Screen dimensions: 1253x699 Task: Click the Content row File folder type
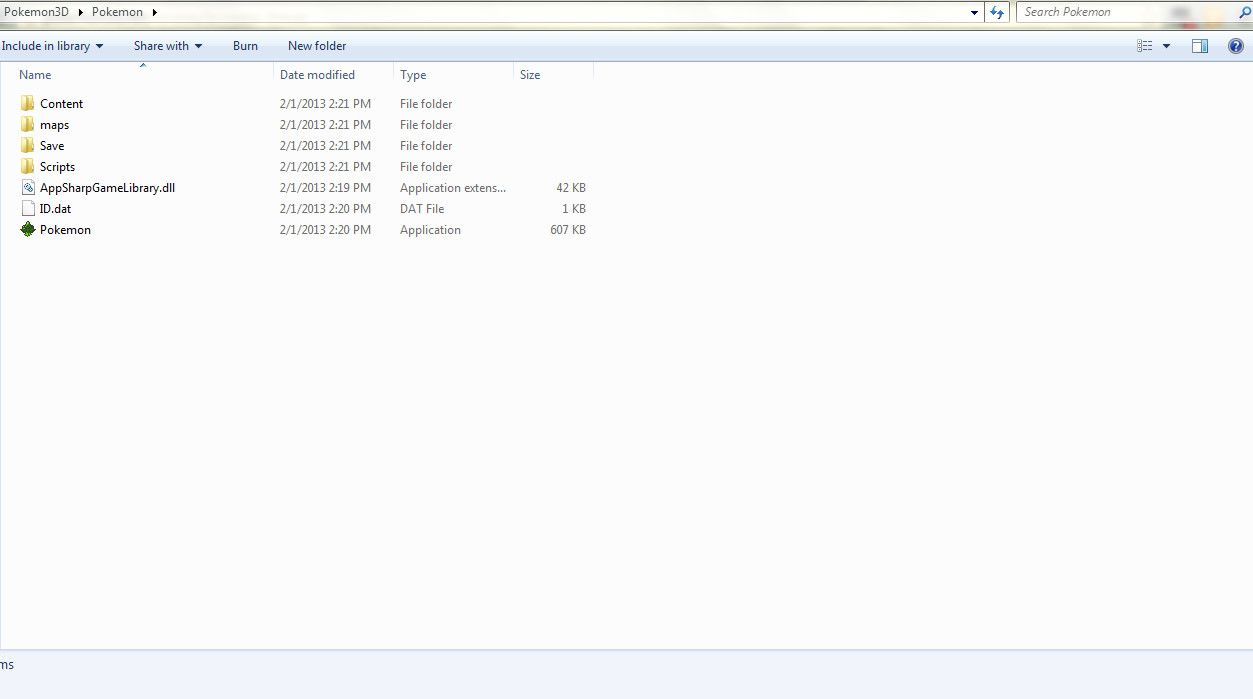(x=426, y=104)
